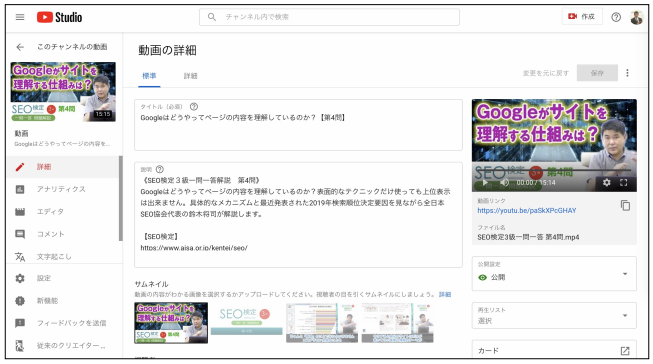Click the settings gear sidebar icon
The image size is (653, 364).
(20, 278)
